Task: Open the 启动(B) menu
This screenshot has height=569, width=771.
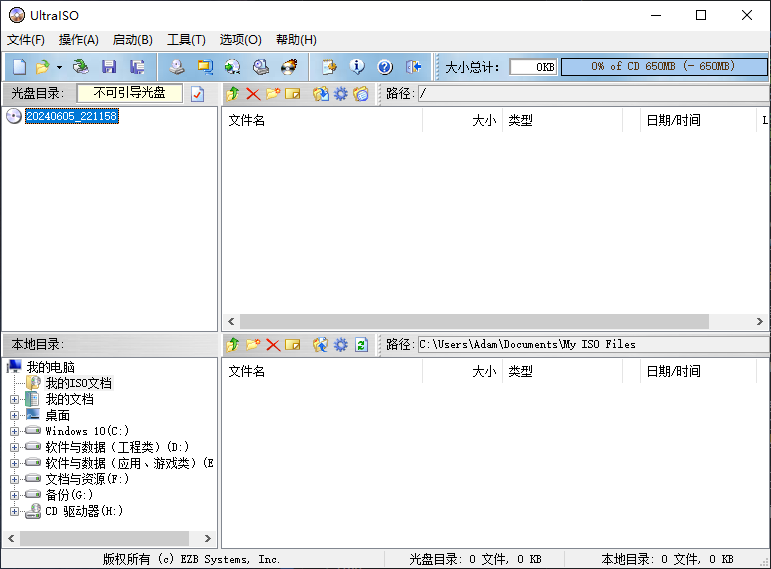Action: [x=132, y=40]
